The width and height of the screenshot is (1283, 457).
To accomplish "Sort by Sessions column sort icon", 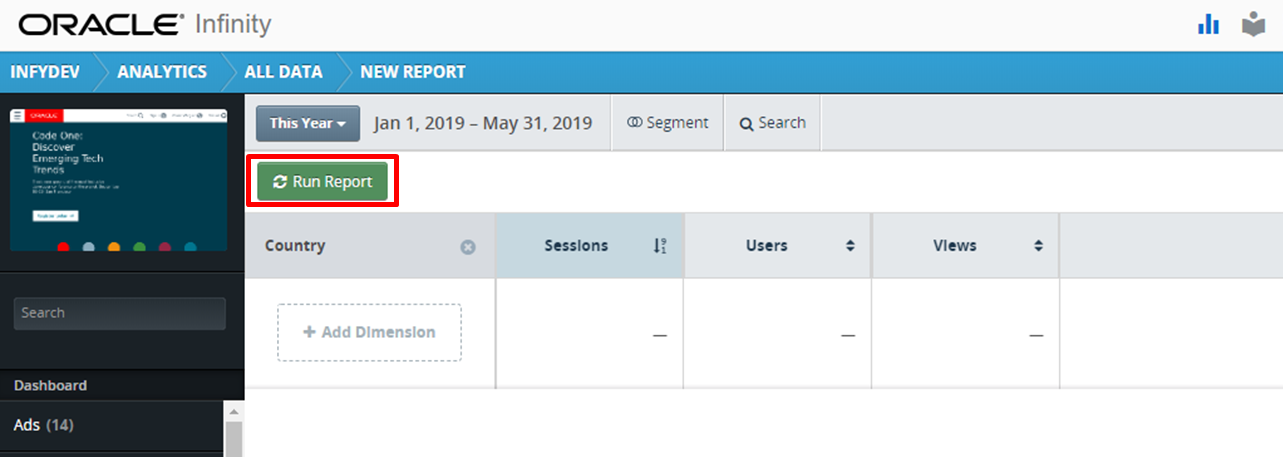I will (659, 246).
